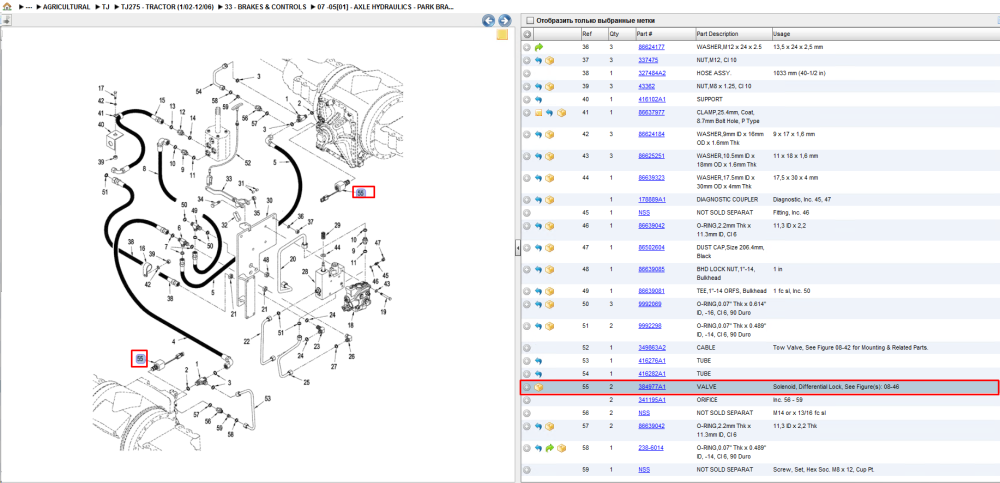Add CABLE 349863A2 using its gray plus icon
This screenshot has width=1000, height=483.
point(527,348)
